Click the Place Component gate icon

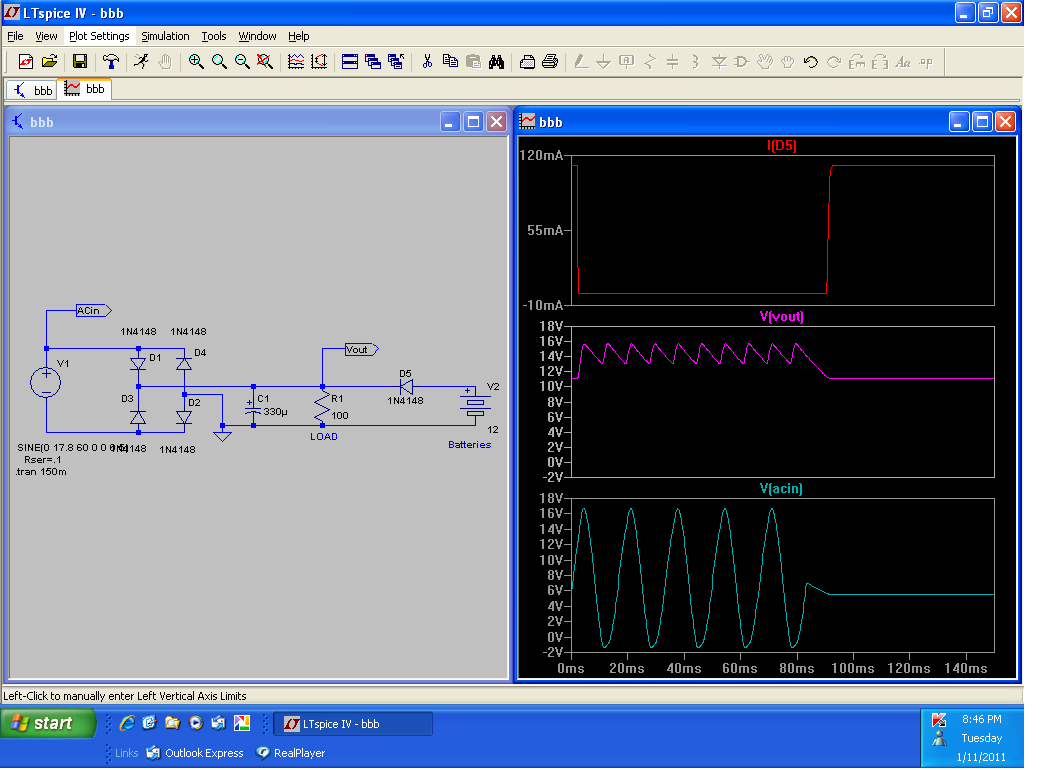click(742, 62)
